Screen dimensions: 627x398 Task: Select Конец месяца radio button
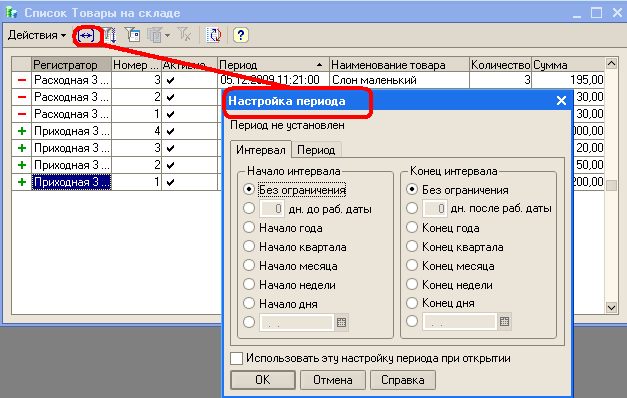(x=412, y=265)
